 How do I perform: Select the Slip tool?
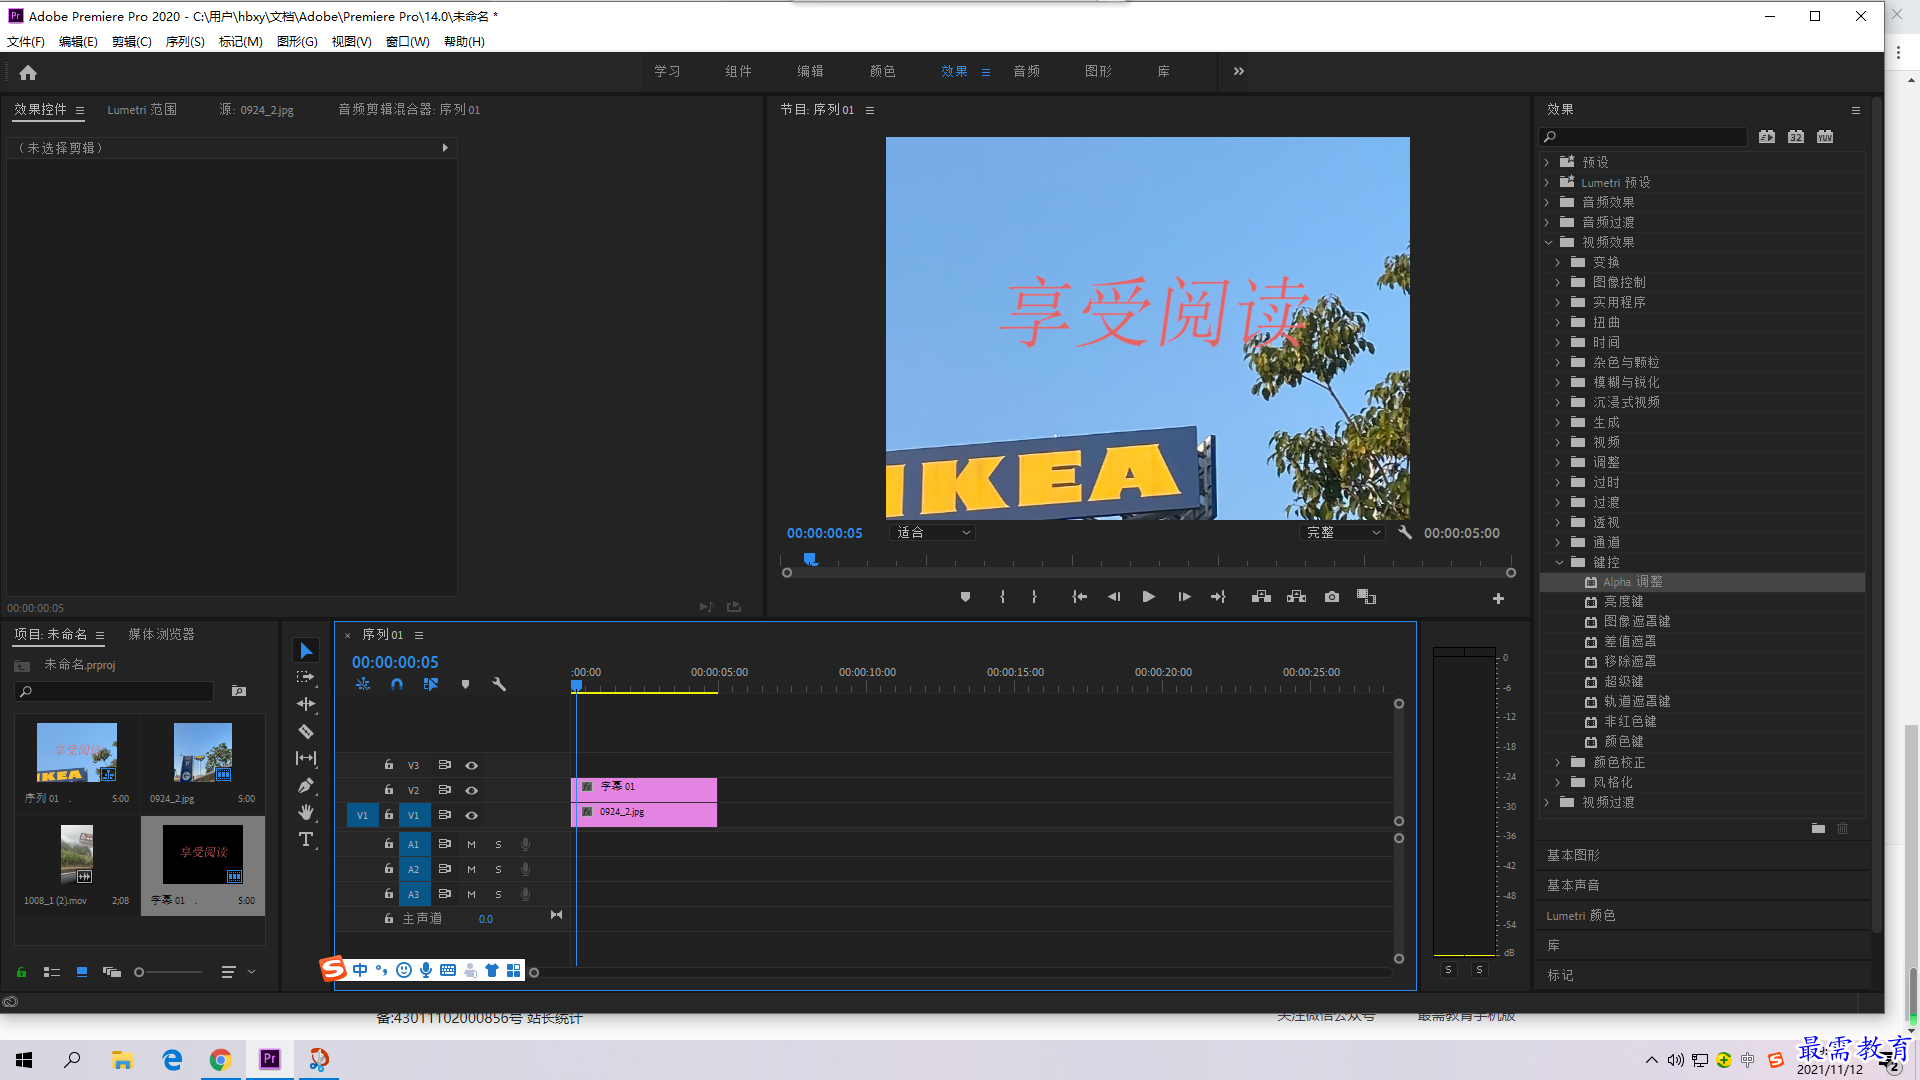click(x=306, y=758)
